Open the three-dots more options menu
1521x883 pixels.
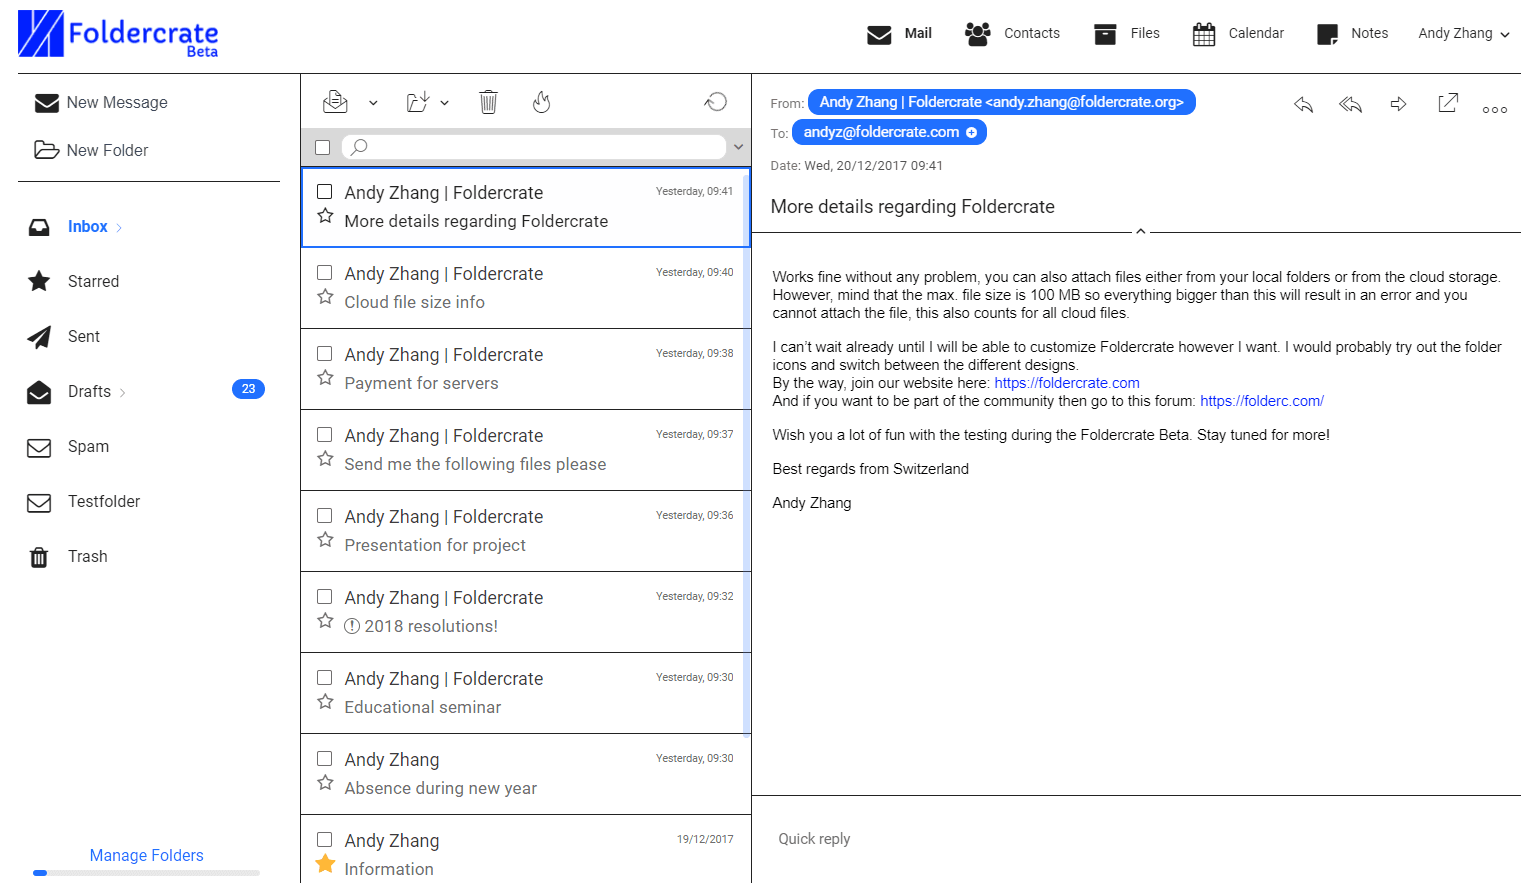click(1495, 110)
